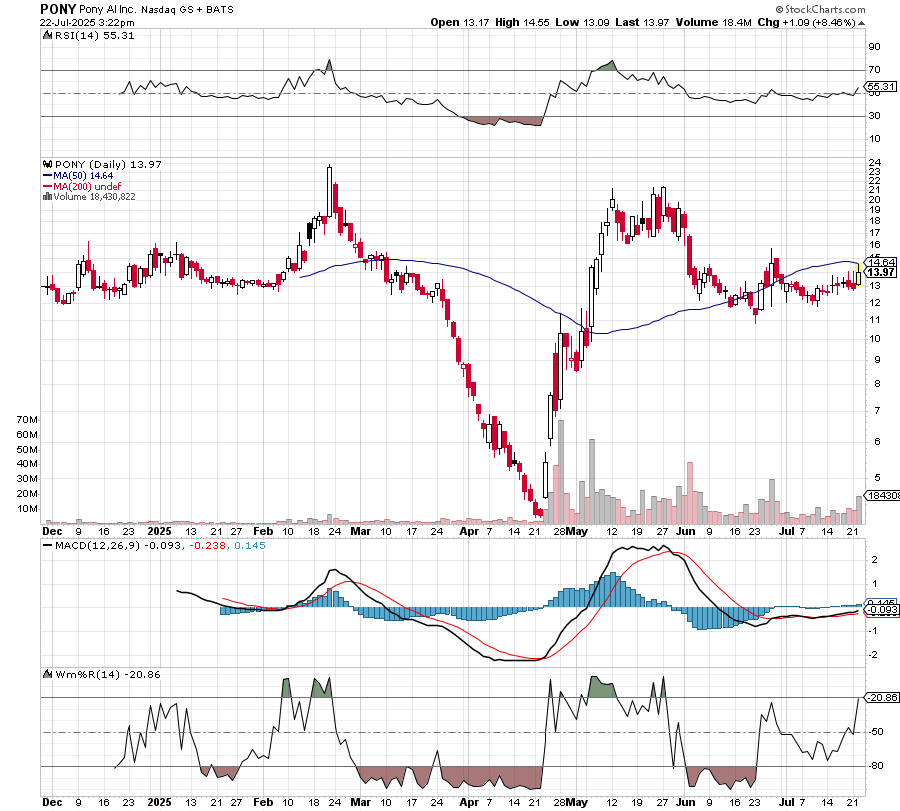Select the black MACD legend line swatch
The width and height of the screenshot is (900, 811).
pos(48,546)
